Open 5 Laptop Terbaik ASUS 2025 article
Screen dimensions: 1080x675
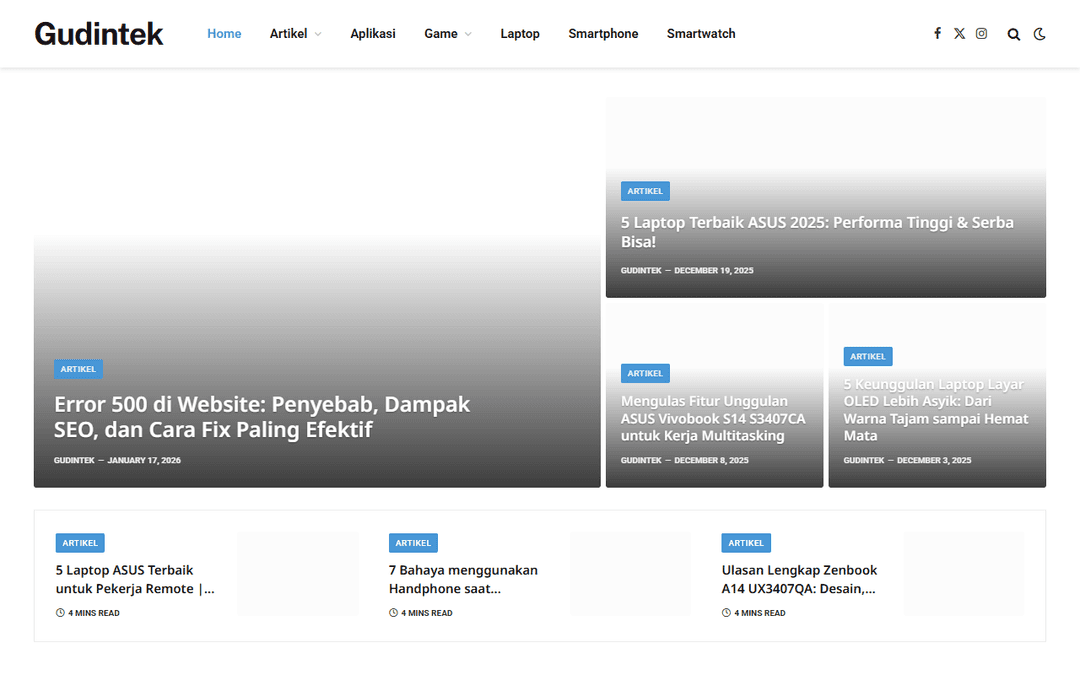click(817, 232)
